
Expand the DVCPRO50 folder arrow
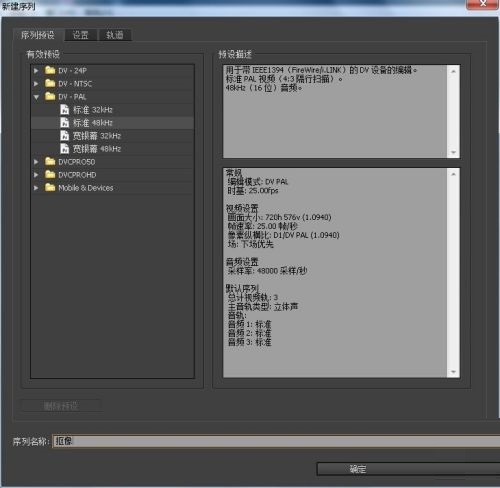tap(36, 162)
